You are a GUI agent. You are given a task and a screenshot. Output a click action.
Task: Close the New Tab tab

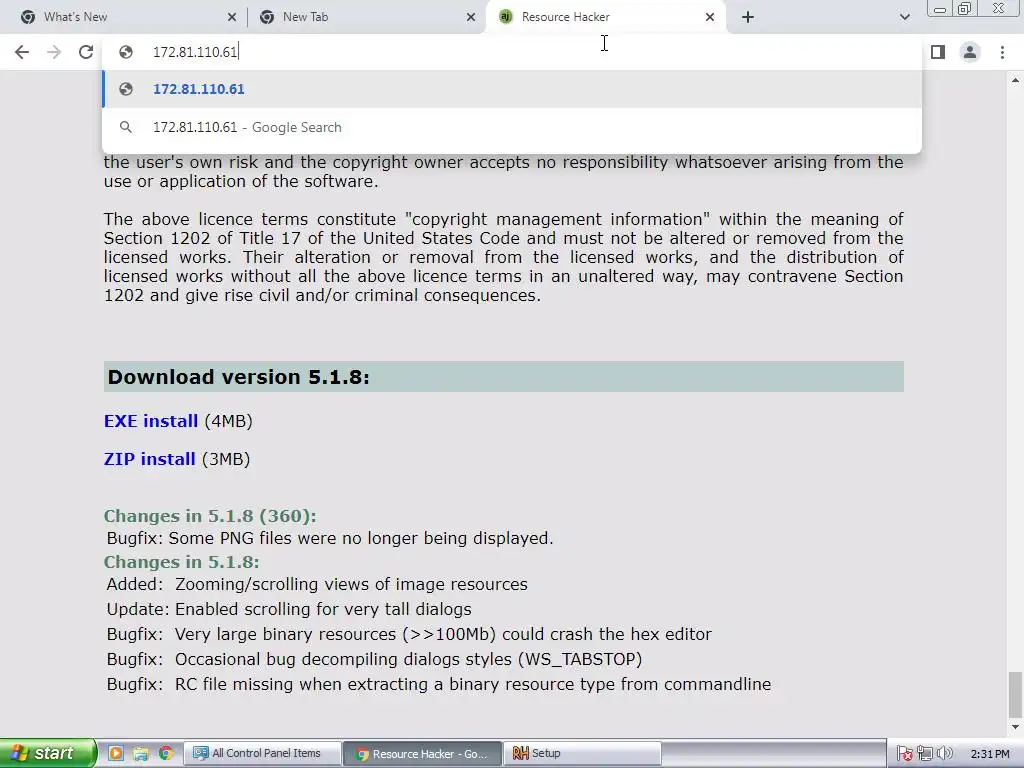(471, 17)
